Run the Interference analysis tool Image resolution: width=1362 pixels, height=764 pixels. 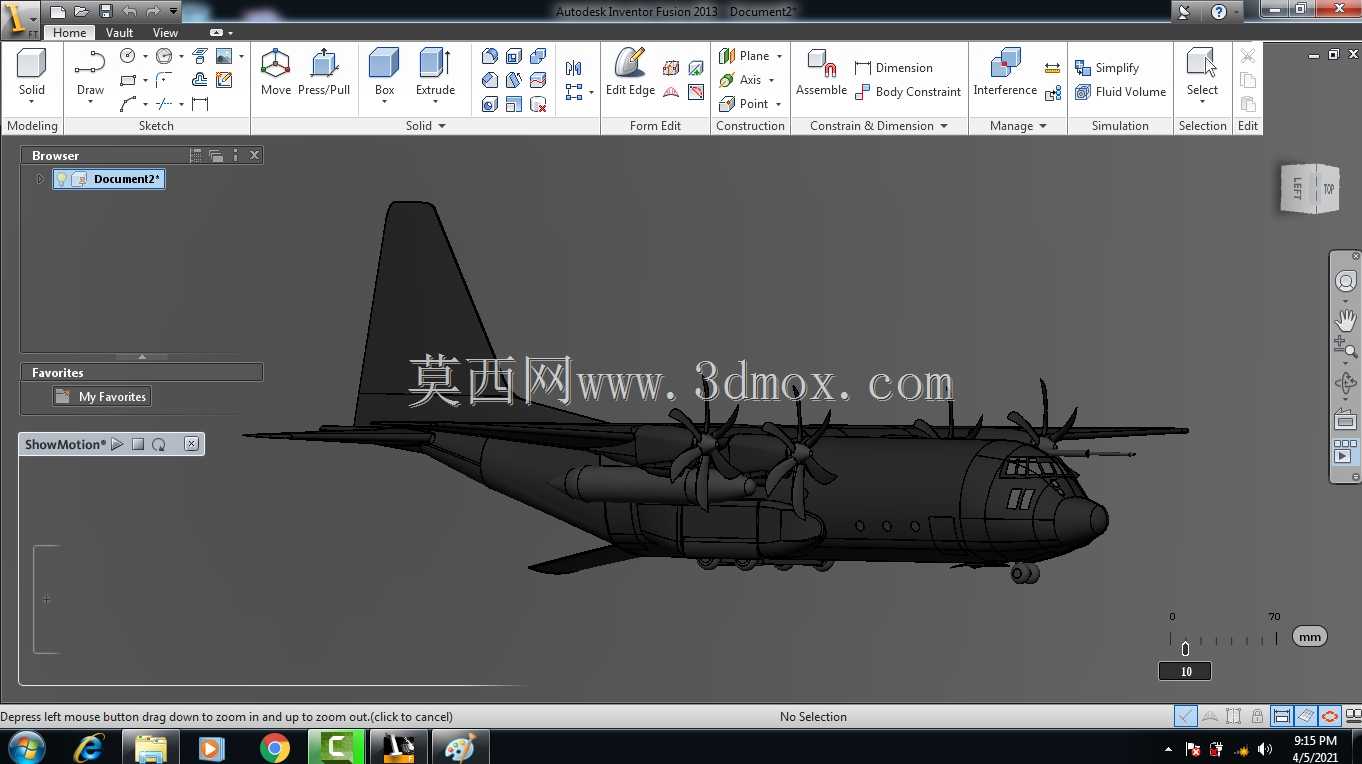[x=1005, y=72]
